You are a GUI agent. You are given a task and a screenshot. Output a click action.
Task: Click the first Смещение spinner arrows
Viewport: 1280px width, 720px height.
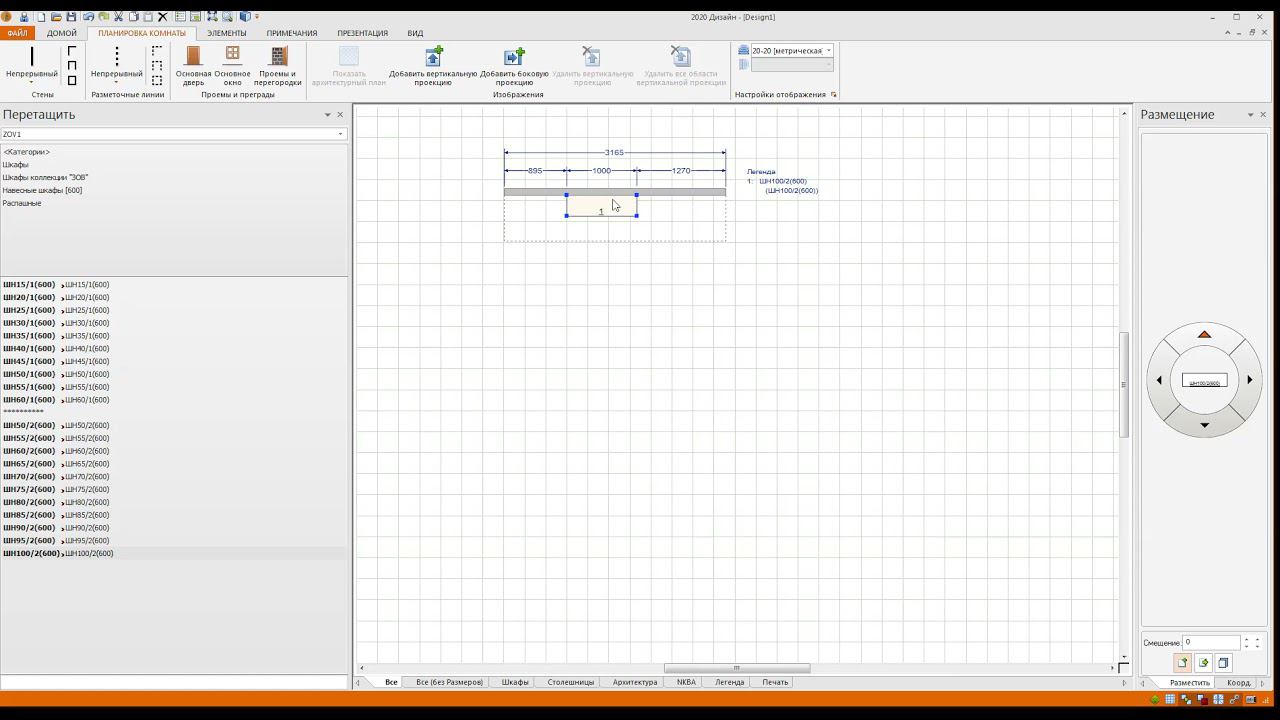[1247, 642]
